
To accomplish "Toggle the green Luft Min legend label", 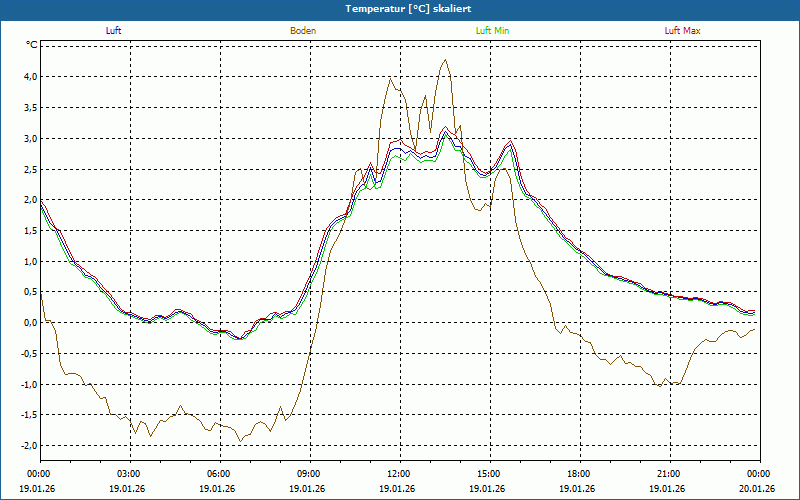I will [x=493, y=31].
